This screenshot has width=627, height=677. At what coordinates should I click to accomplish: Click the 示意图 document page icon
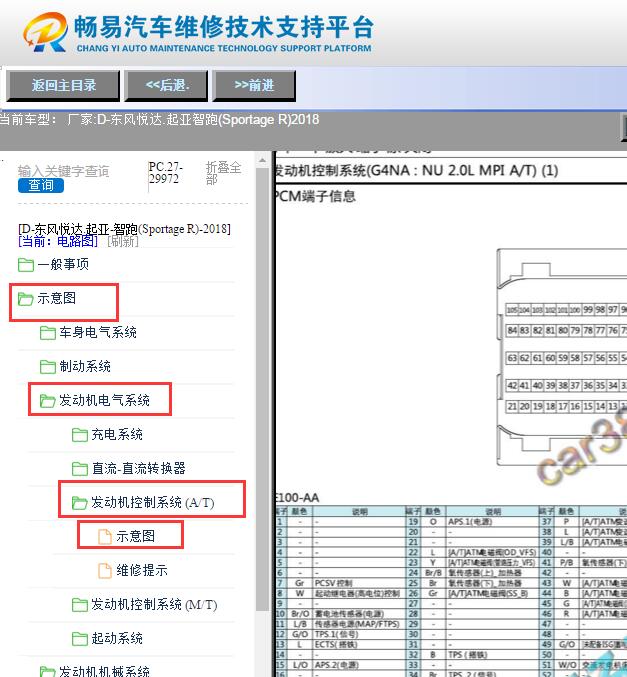click(104, 537)
